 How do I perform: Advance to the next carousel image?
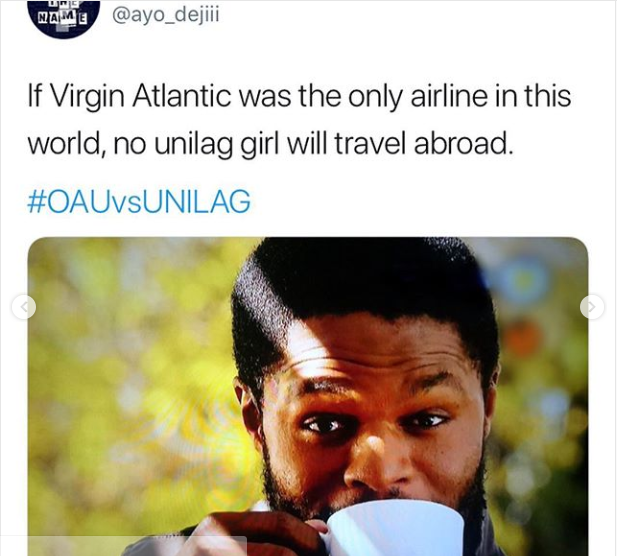(592, 307)
